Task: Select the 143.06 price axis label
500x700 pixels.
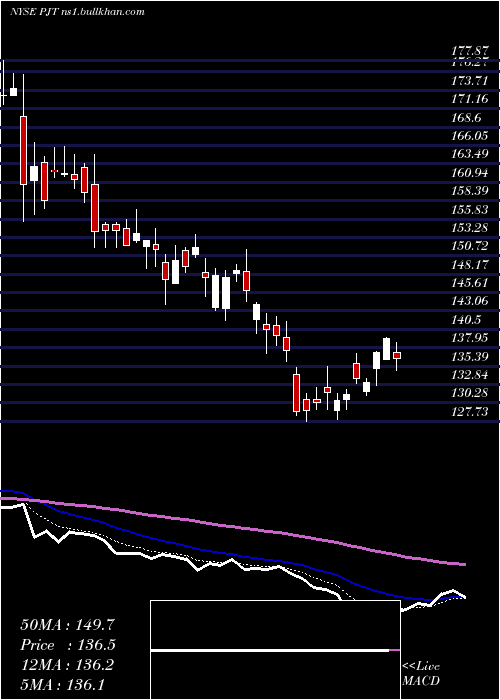Action: click(x=469, y=301)
